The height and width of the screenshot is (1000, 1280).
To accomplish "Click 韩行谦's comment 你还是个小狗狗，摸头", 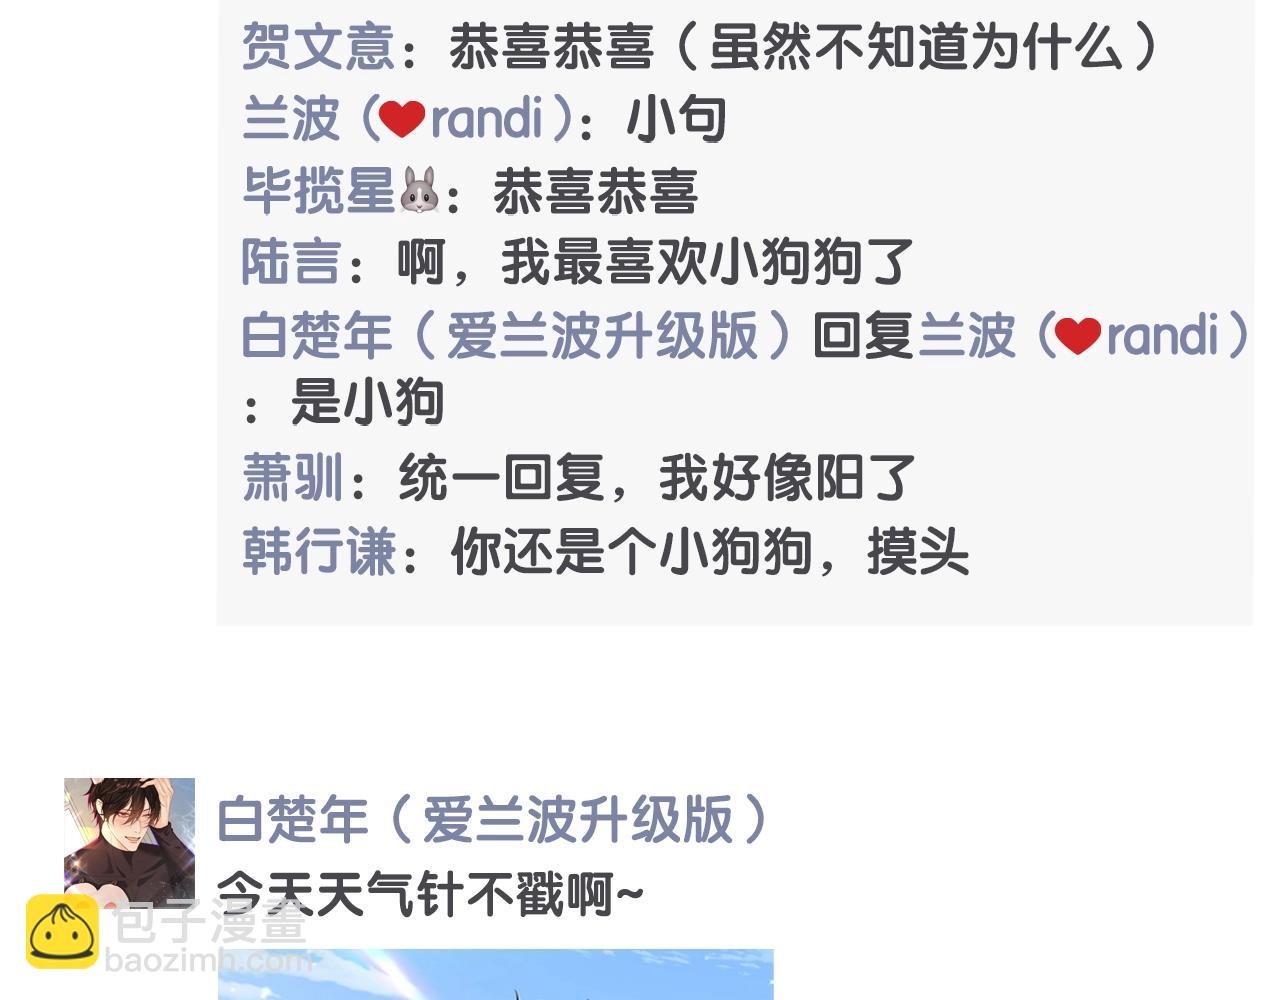I will (710, 551).
